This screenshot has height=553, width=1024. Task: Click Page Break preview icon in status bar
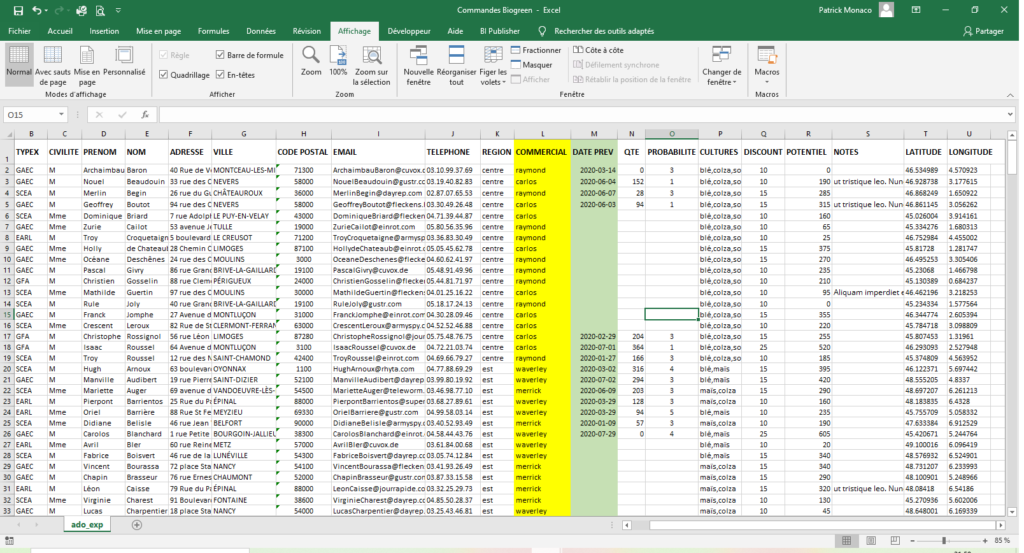point(895,541)
